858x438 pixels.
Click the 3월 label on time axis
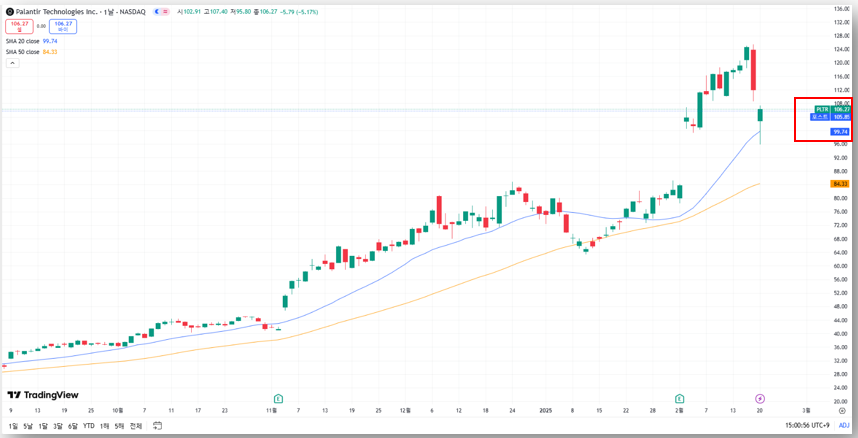pos(807,410)
